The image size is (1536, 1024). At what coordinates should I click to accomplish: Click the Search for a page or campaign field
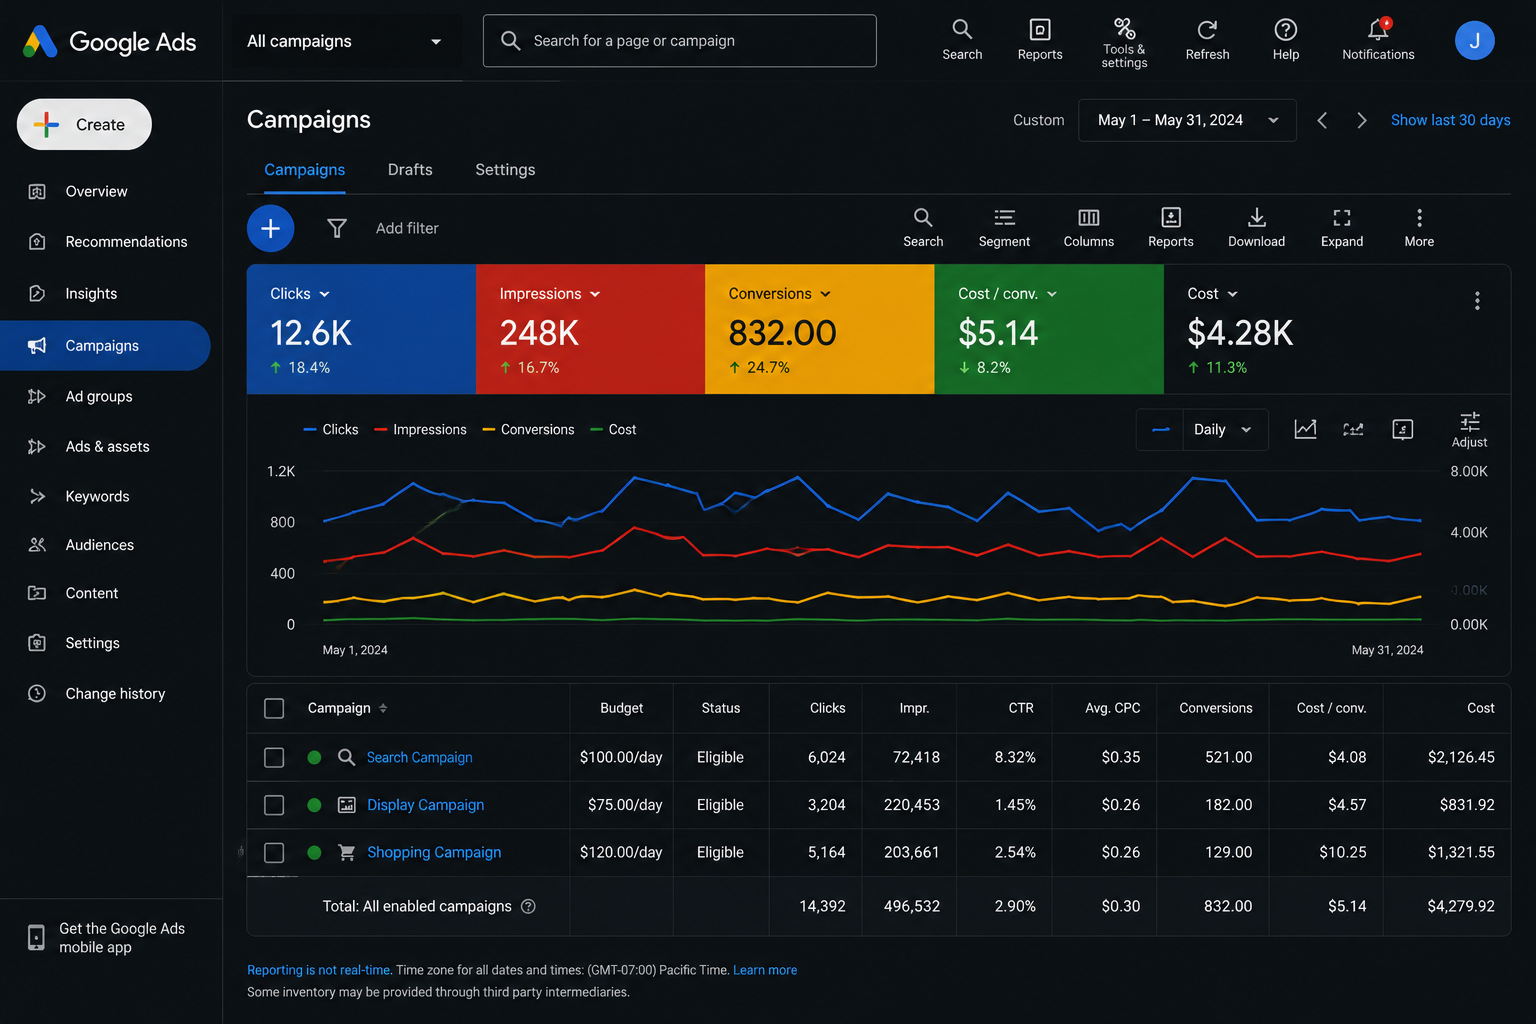(680, 41)
